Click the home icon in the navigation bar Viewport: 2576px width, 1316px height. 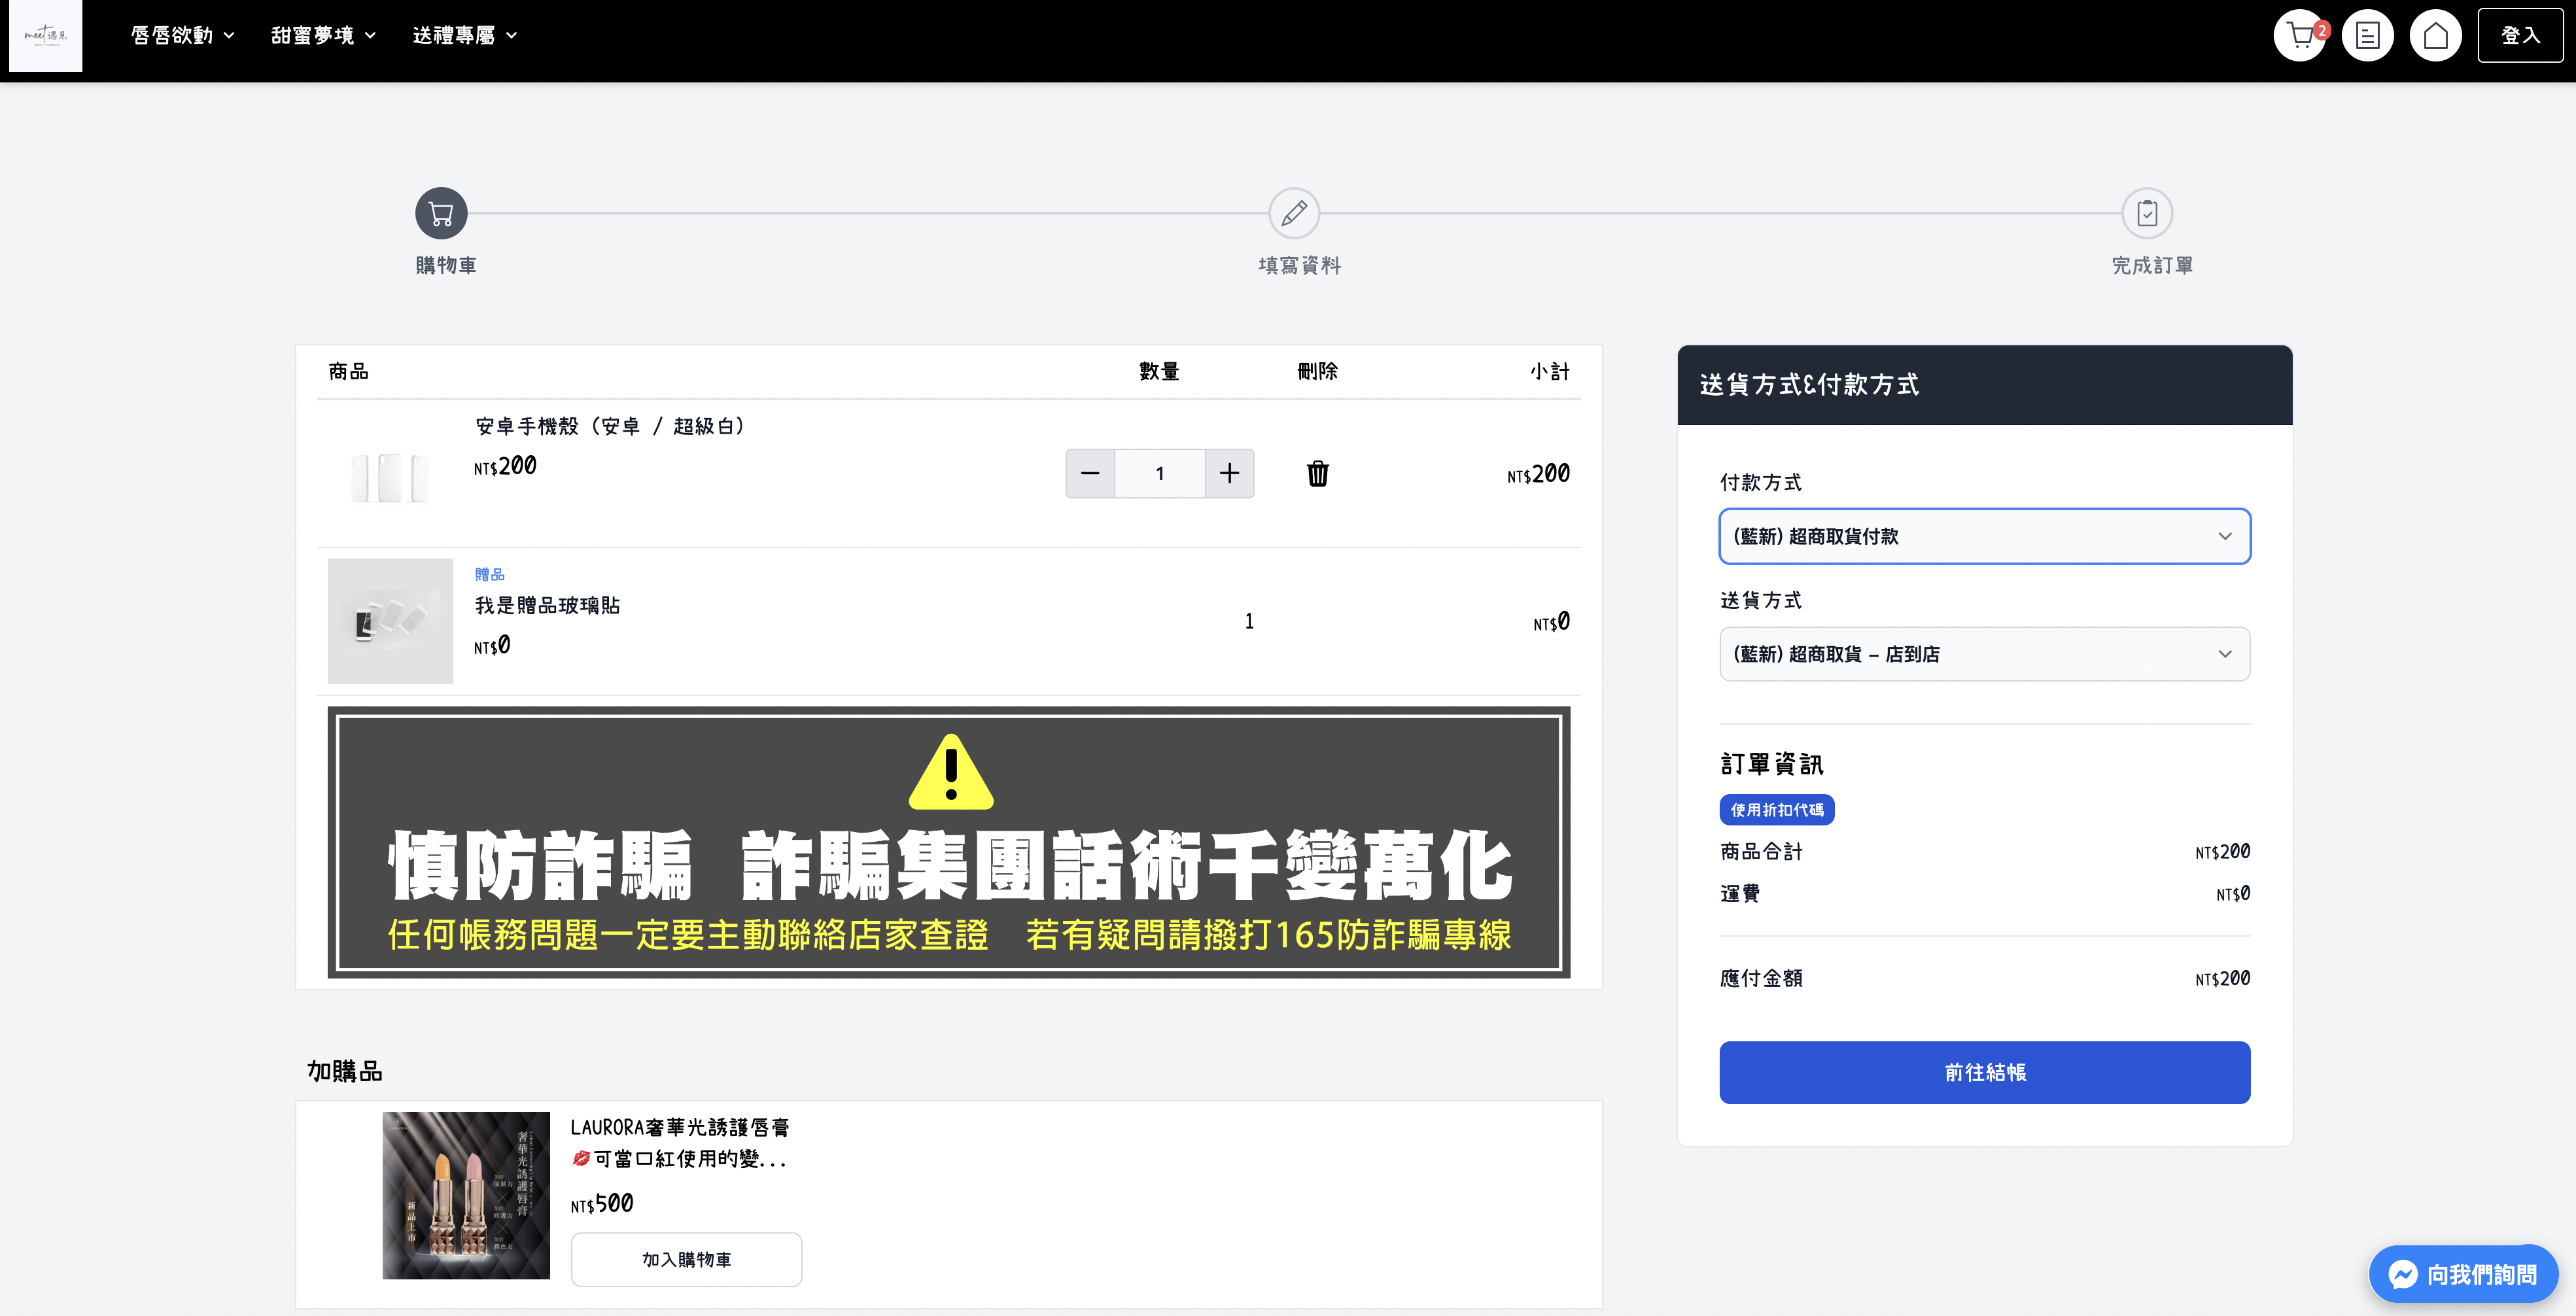(2436, 35)
